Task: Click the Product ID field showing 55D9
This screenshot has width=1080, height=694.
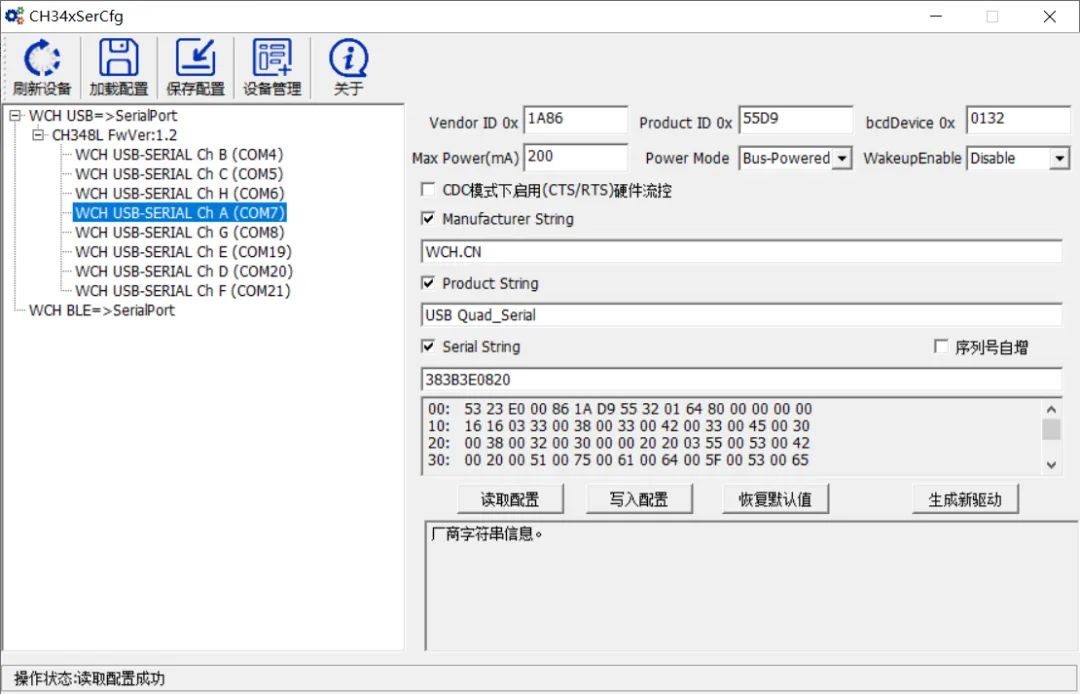Action: tap(796, 119)
